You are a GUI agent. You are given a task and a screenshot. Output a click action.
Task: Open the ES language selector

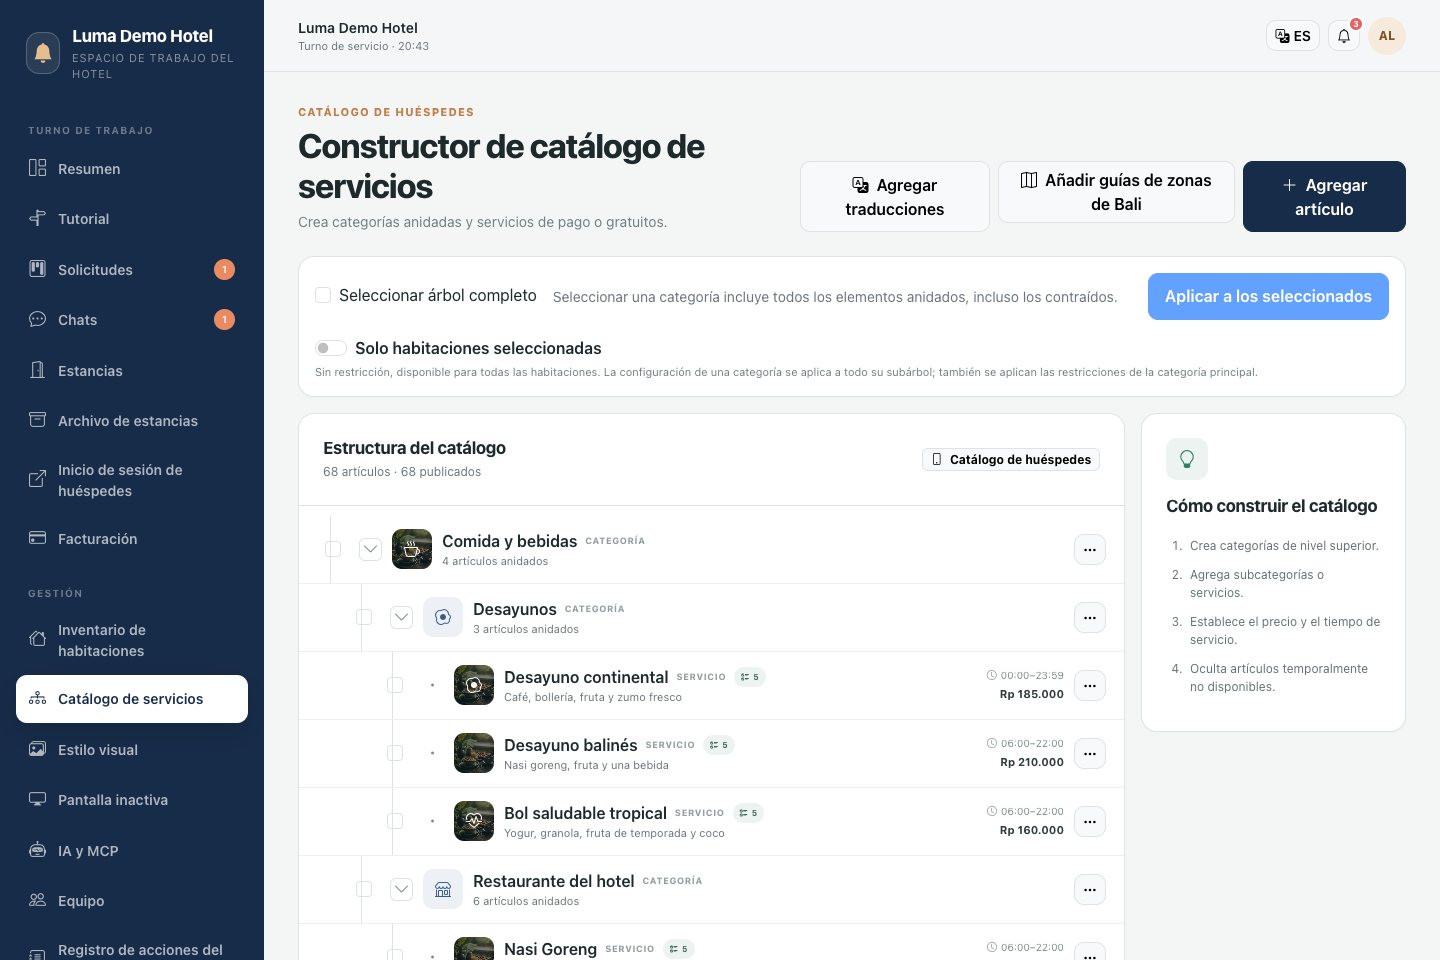click(1293, 36)
